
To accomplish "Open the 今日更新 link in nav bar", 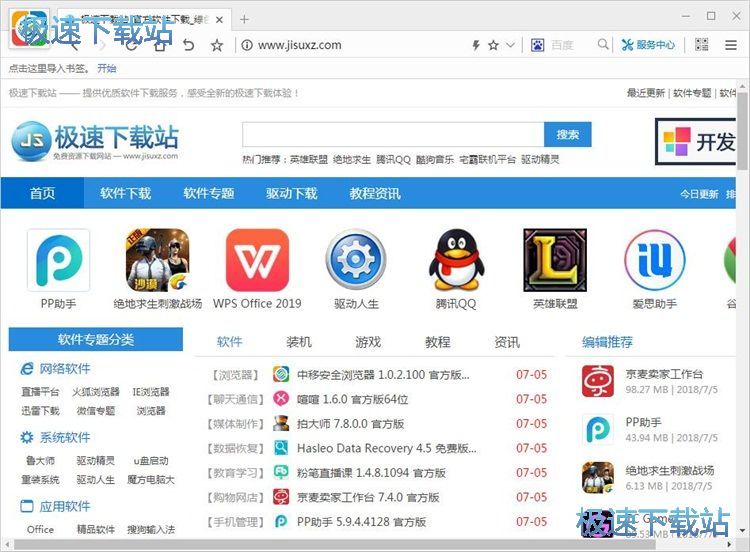I will (699, 194).
